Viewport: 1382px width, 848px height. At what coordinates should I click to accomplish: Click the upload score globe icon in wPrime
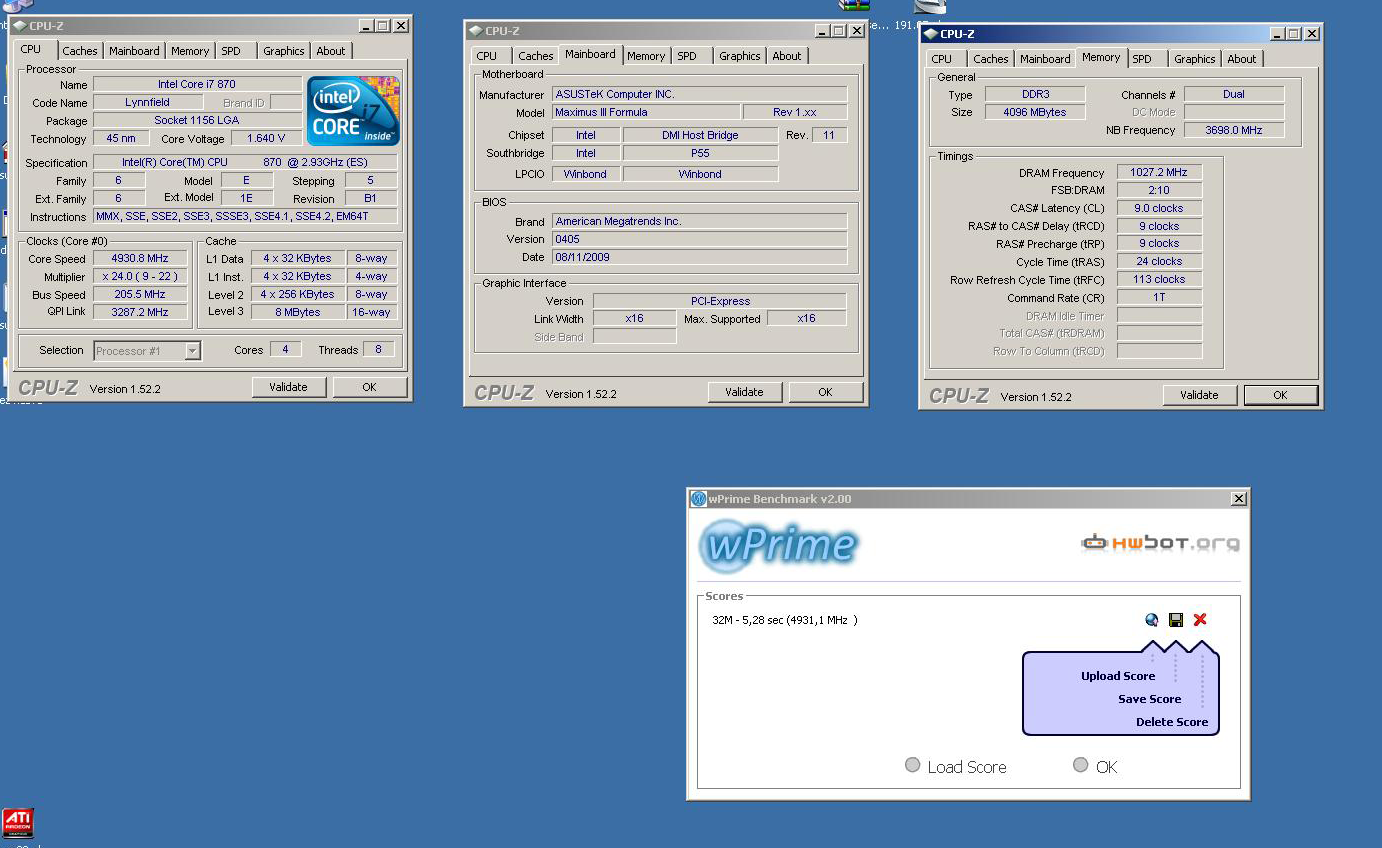[1152, 620]
